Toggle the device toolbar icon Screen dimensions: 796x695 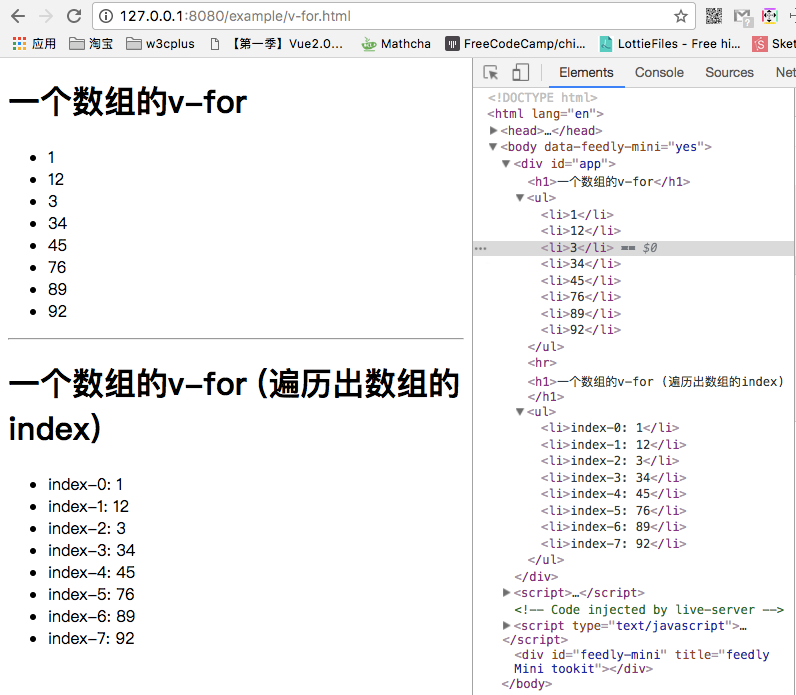click(520, 73)
